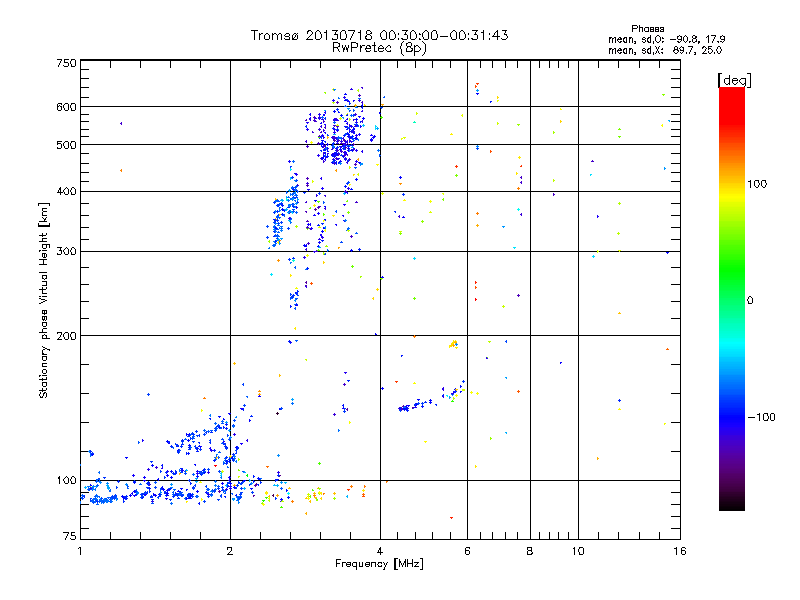Click the y-axis '500' tick label

pos(66,145)
